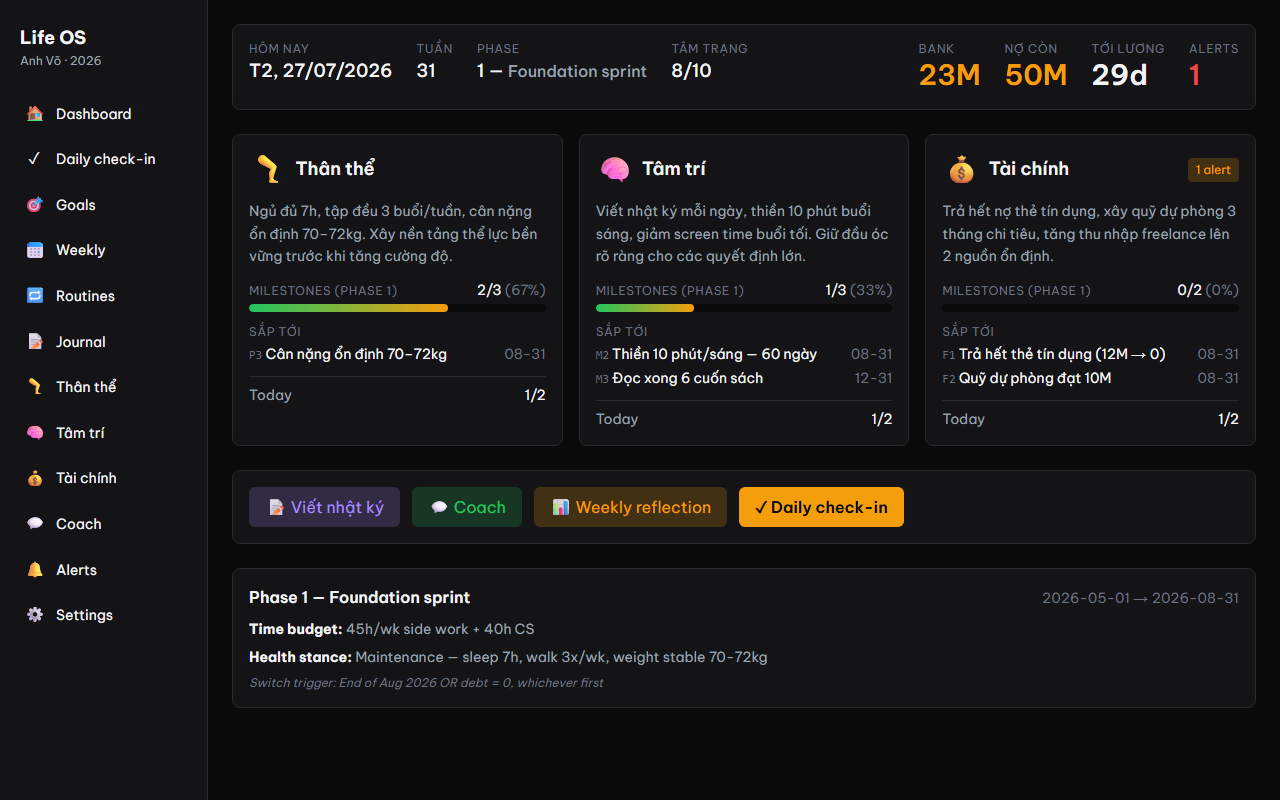Screen dimensions: 1280x800
Task: Click the 23M bank balance value
Action: coord(949,75)
